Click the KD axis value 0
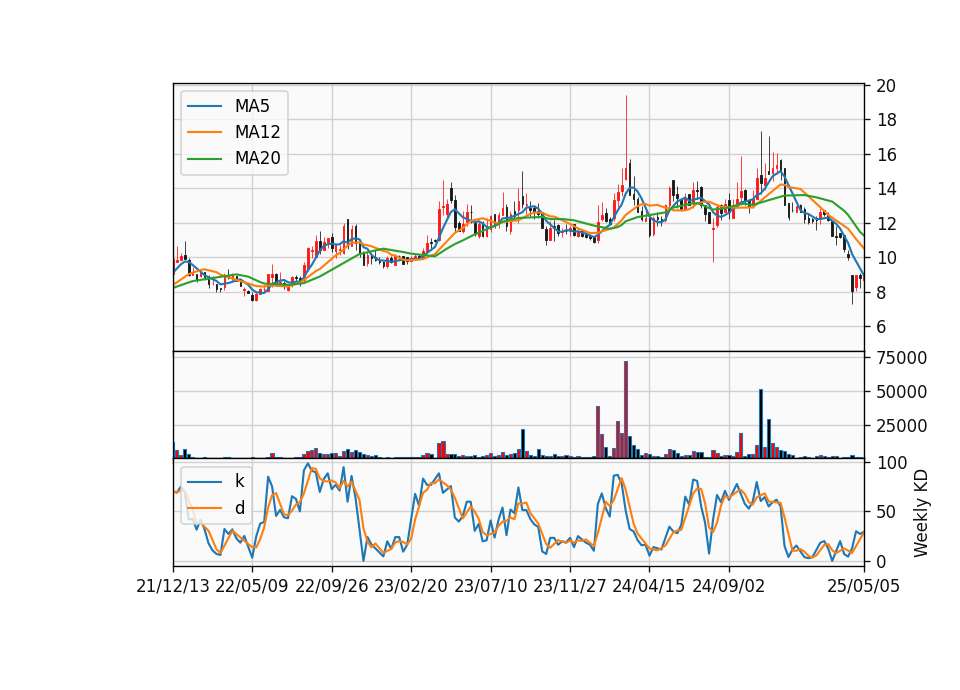The height and width of the screenshot is (690, 960). point(881,561)
